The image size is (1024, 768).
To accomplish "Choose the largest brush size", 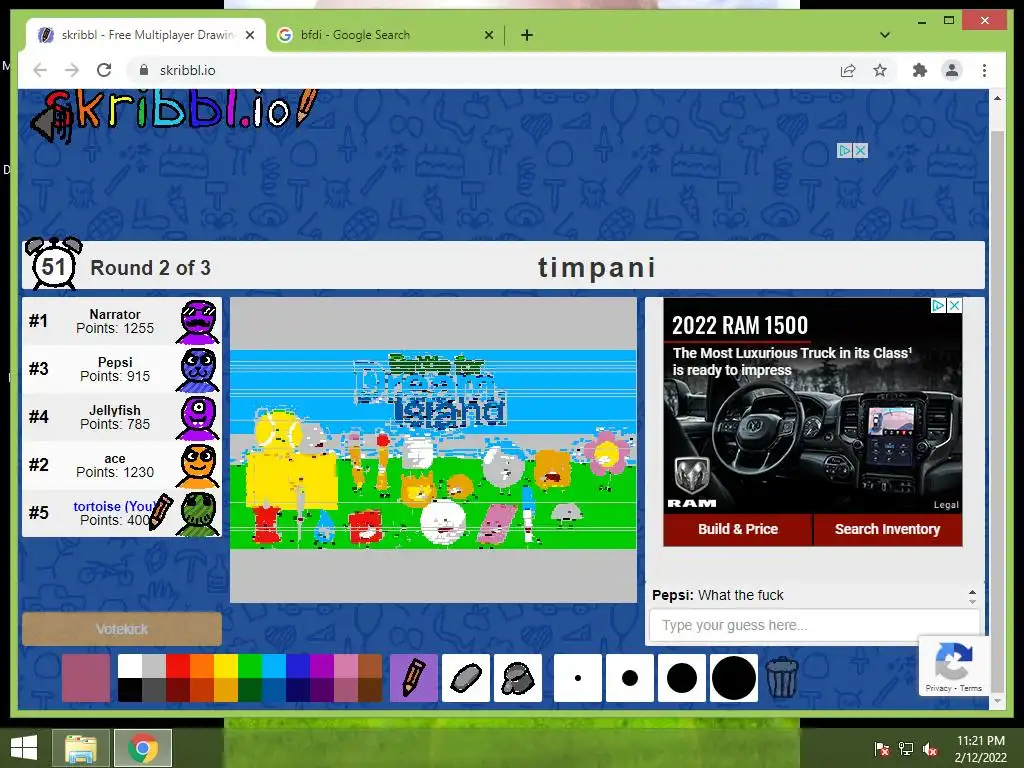I will click(x=734, y=678).
